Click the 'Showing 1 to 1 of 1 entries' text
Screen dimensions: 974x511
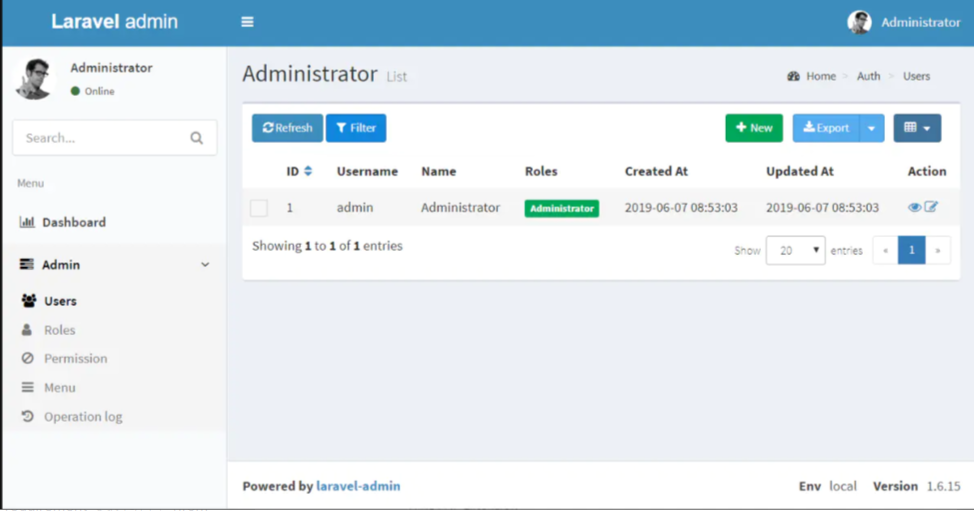coord(327,246)
